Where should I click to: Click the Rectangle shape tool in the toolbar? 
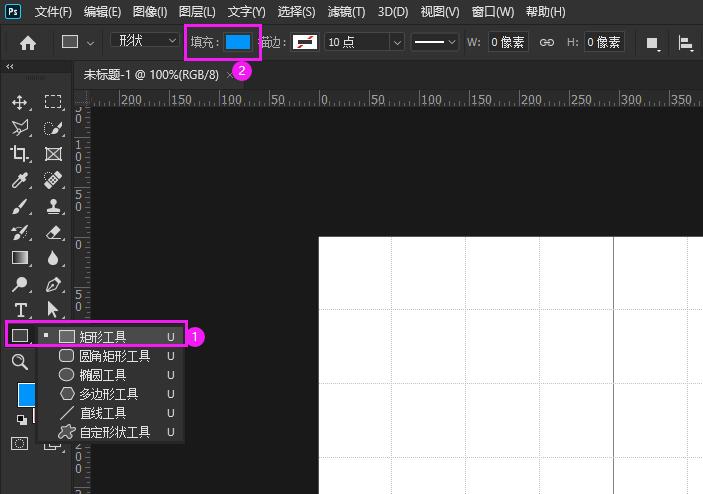pos(20,335)
